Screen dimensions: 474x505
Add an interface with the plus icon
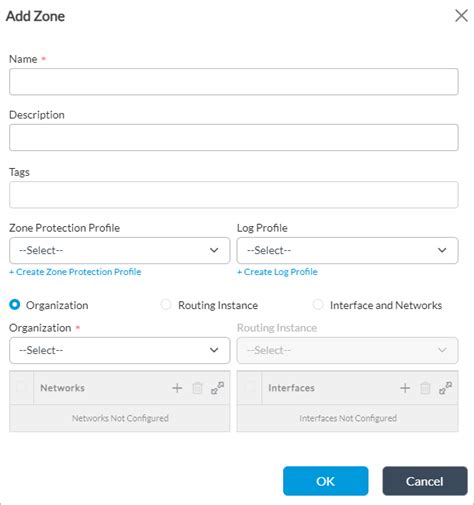pyautogui.click(x=405, y=388)
